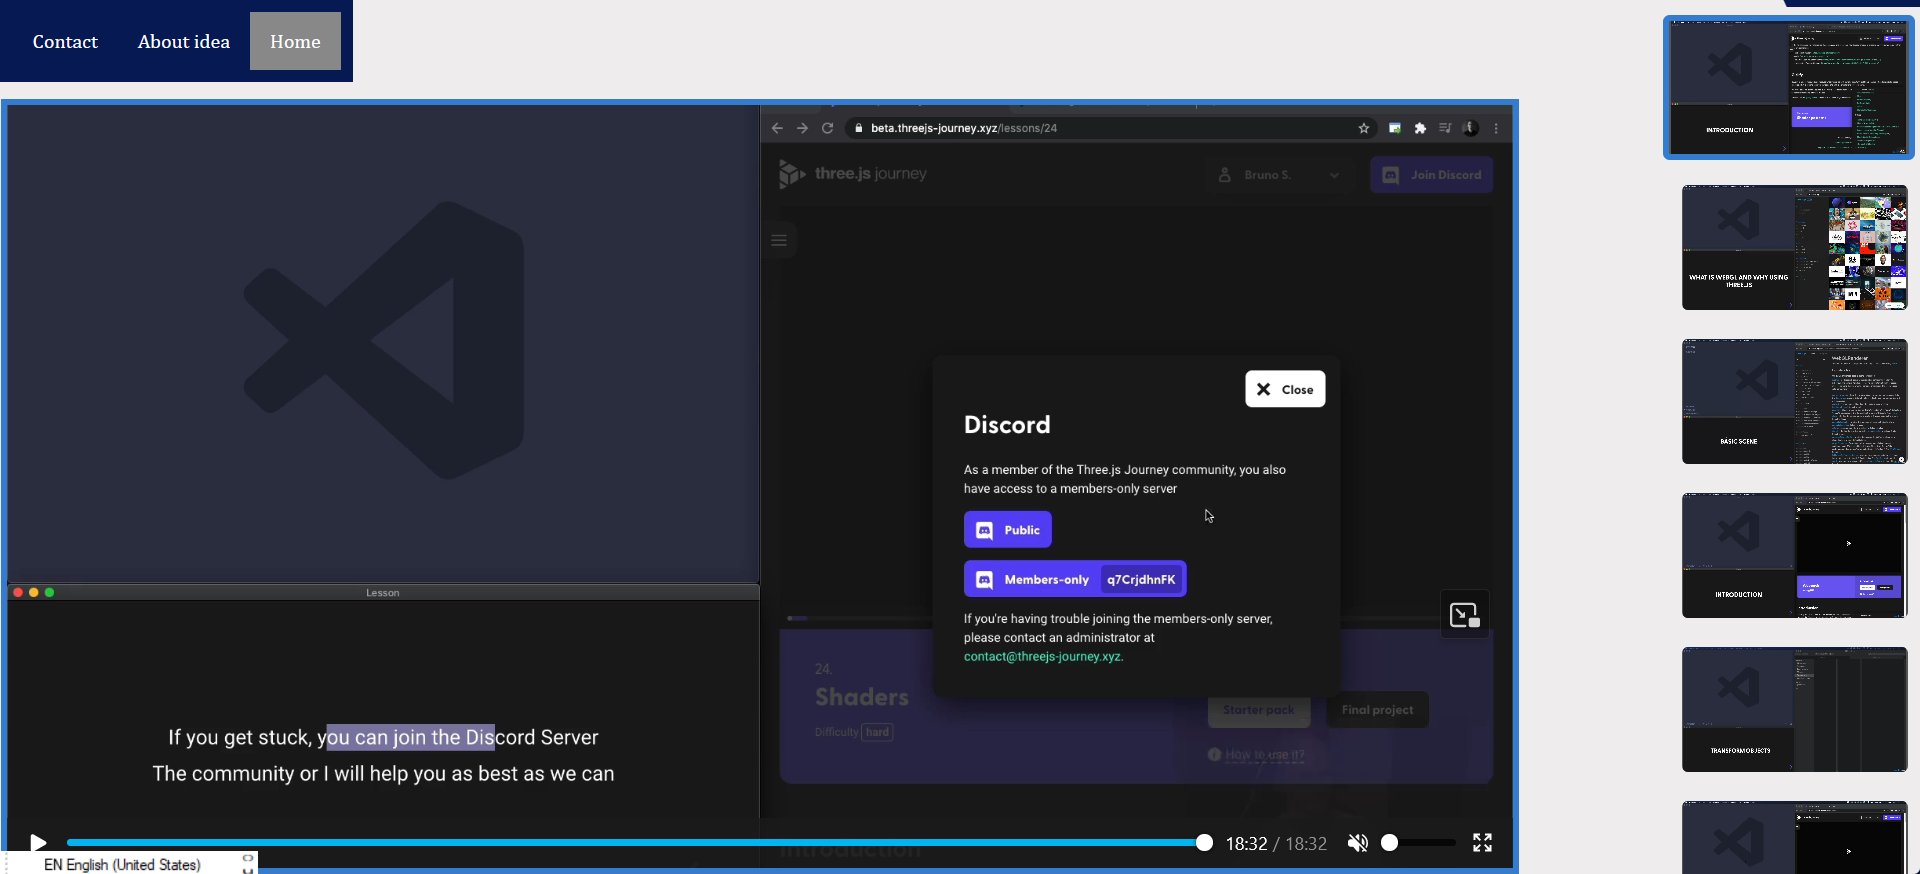Play the video with the play button
The image size is (1920, 874).
click(38, 843)
